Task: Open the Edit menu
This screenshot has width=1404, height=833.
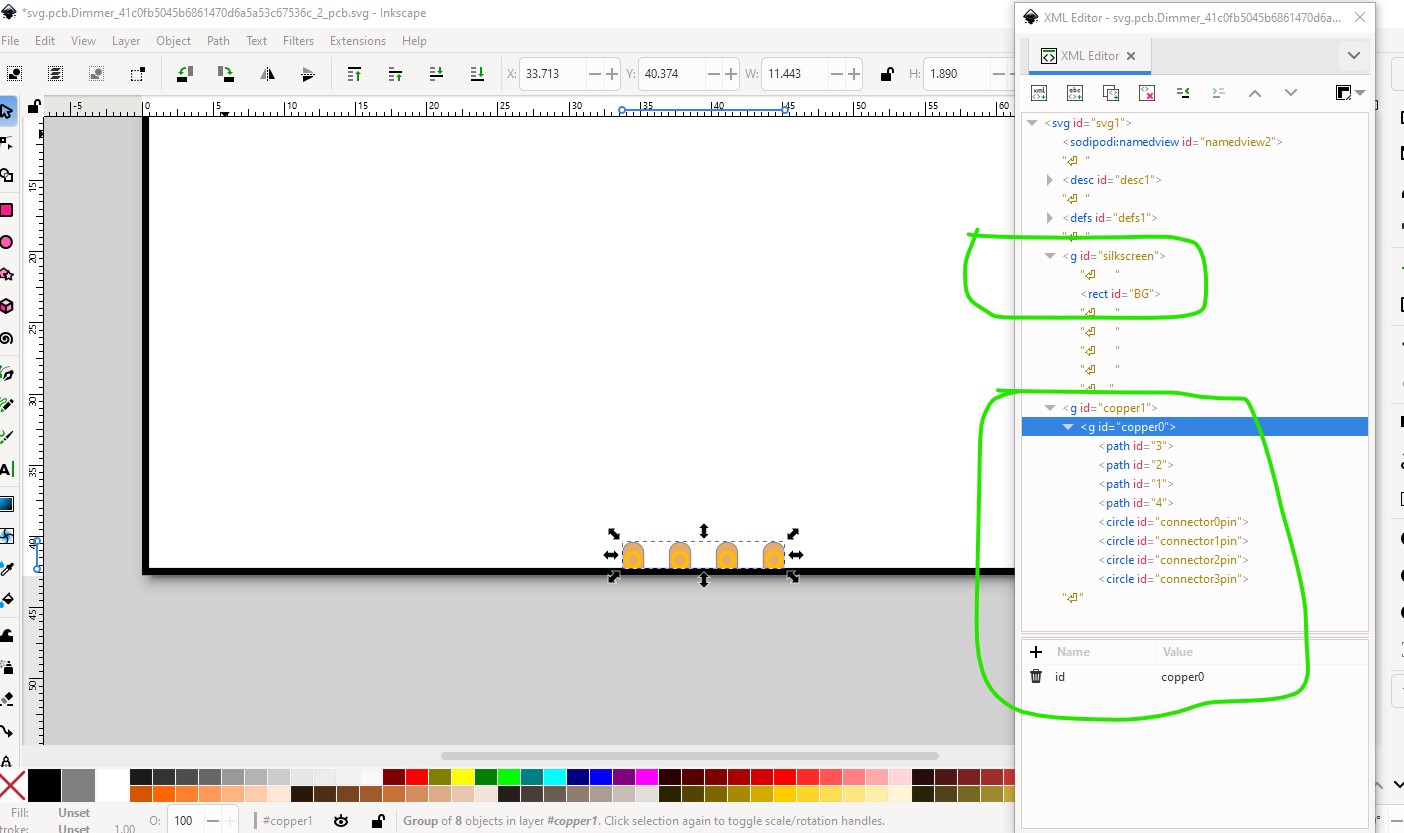Action: 45,41
